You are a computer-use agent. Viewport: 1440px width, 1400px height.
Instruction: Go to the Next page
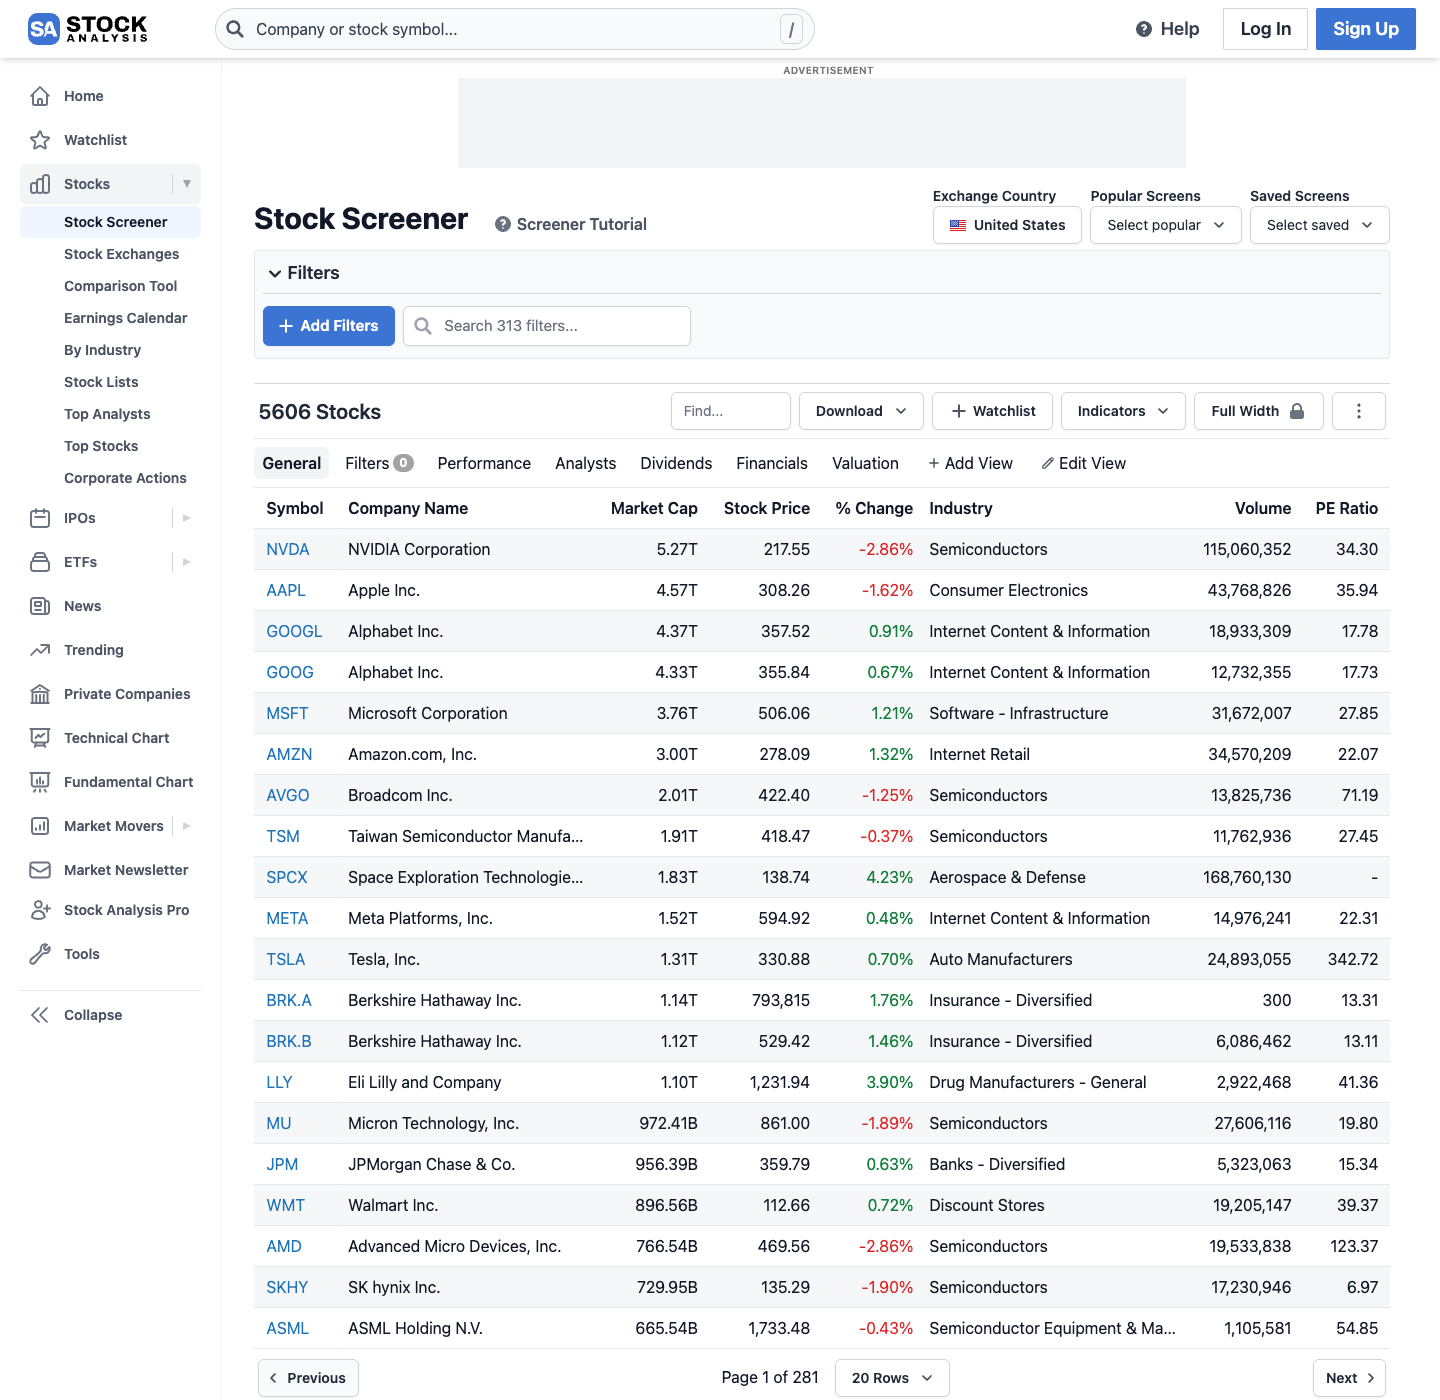tap(1349, 1378)
